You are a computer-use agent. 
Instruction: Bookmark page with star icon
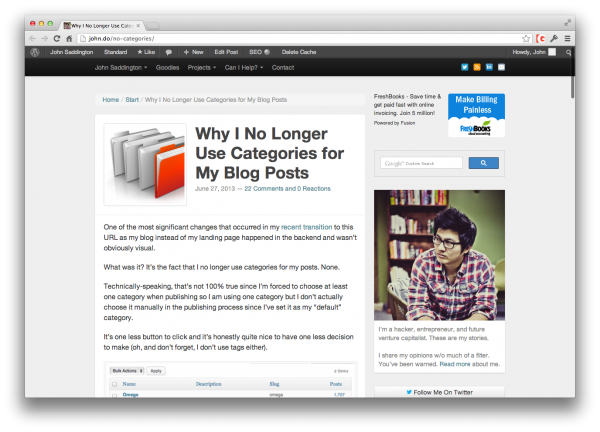[526, 39]
